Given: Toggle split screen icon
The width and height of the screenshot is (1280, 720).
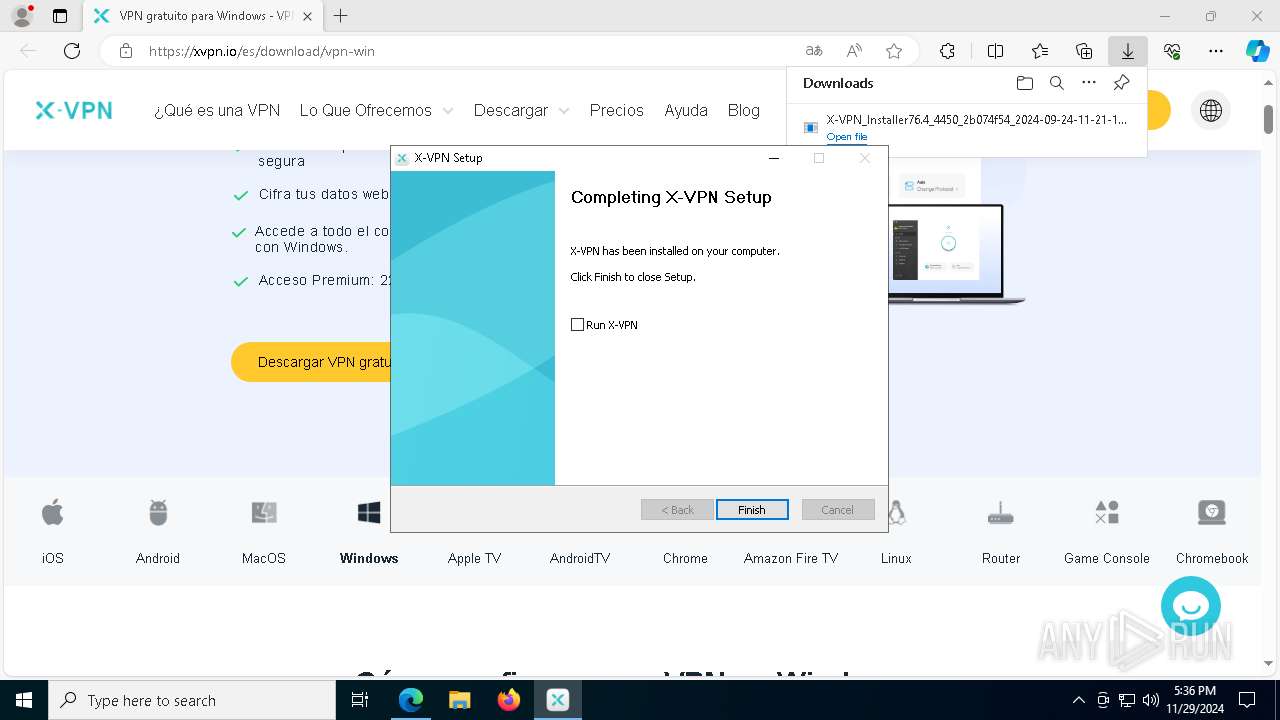Looking at the screenshot, I should pos(995,51).
